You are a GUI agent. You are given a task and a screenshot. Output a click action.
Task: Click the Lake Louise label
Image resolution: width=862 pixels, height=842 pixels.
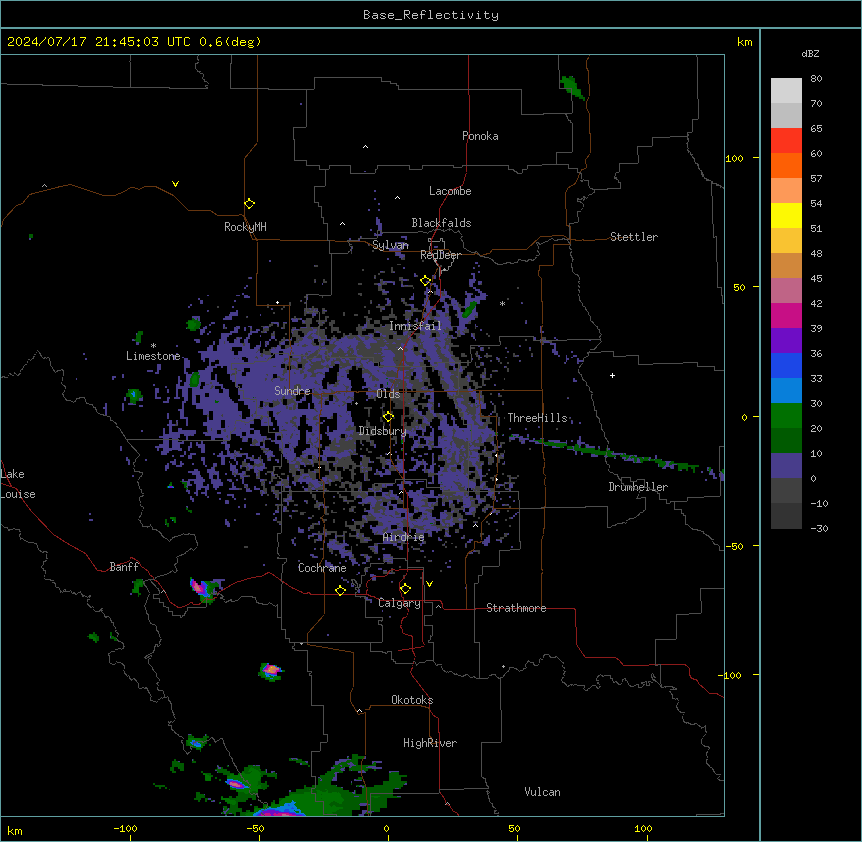point(18,484)
